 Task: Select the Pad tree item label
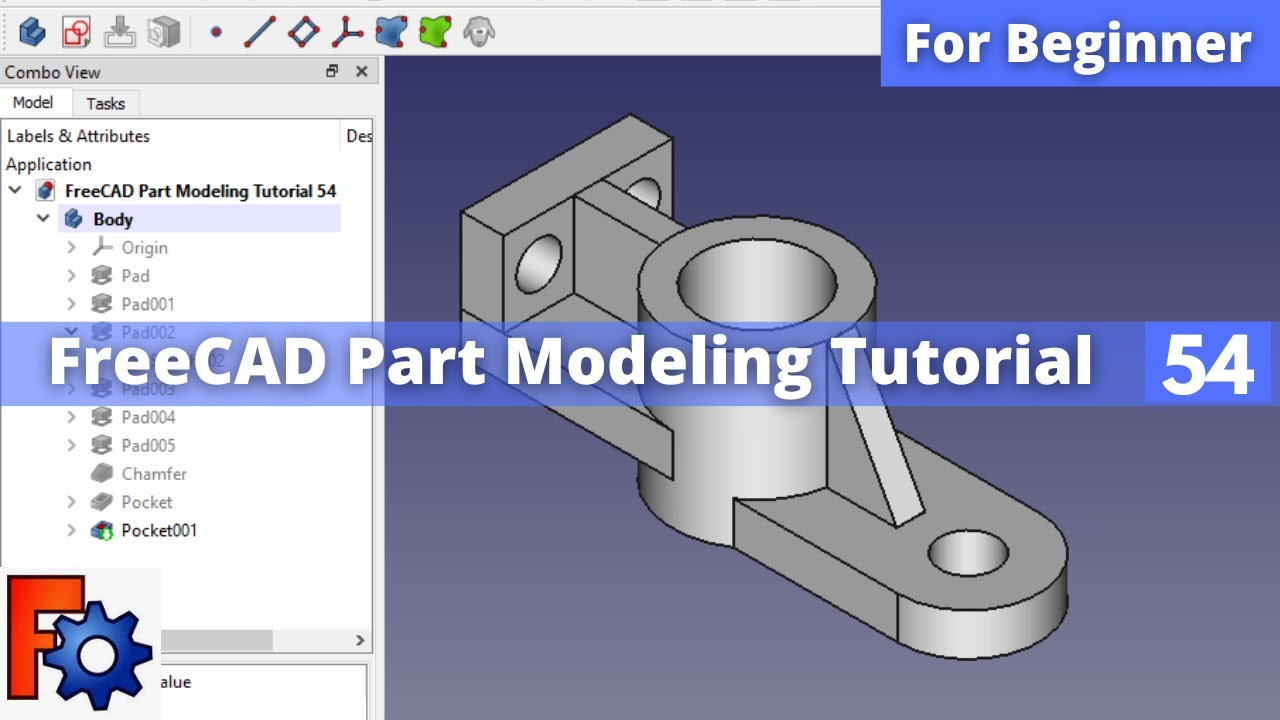pos(136,275)
